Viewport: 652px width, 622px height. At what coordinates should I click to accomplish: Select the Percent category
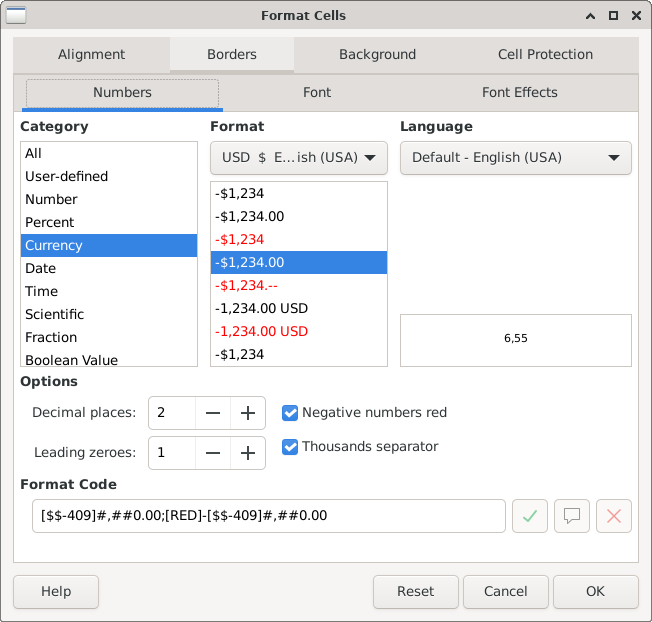click(x=50, y=222)
